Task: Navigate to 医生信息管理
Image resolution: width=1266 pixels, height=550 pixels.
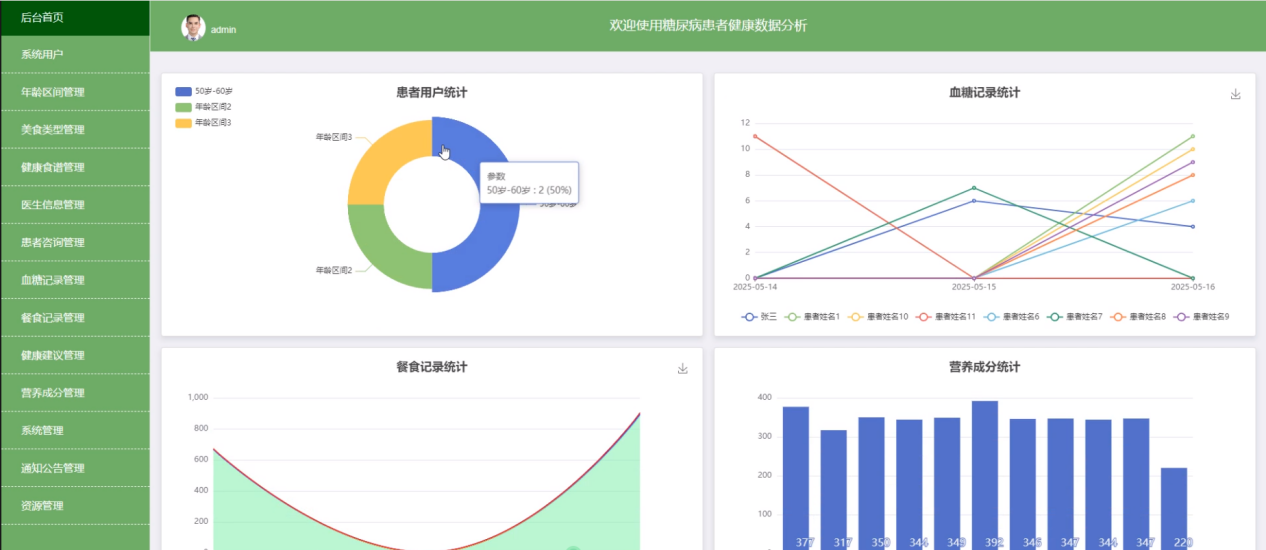Action: (75, 205)
